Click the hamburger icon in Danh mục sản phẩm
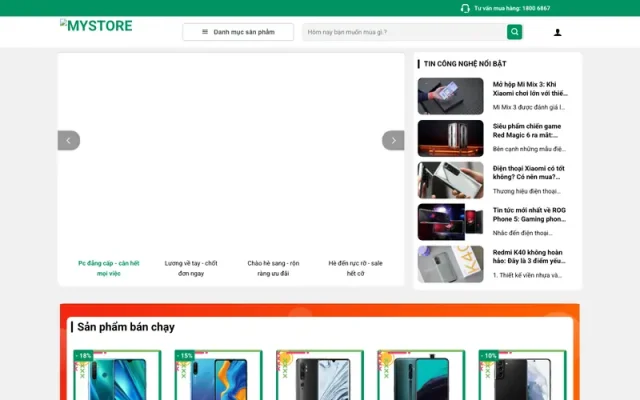640x400 pixels. (x=205, y=32)
